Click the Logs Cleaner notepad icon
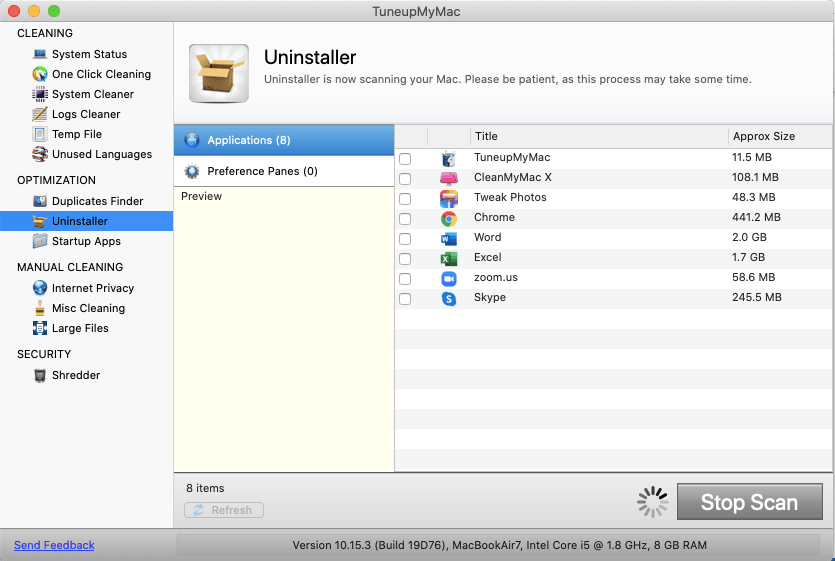 tap(40, 114)
